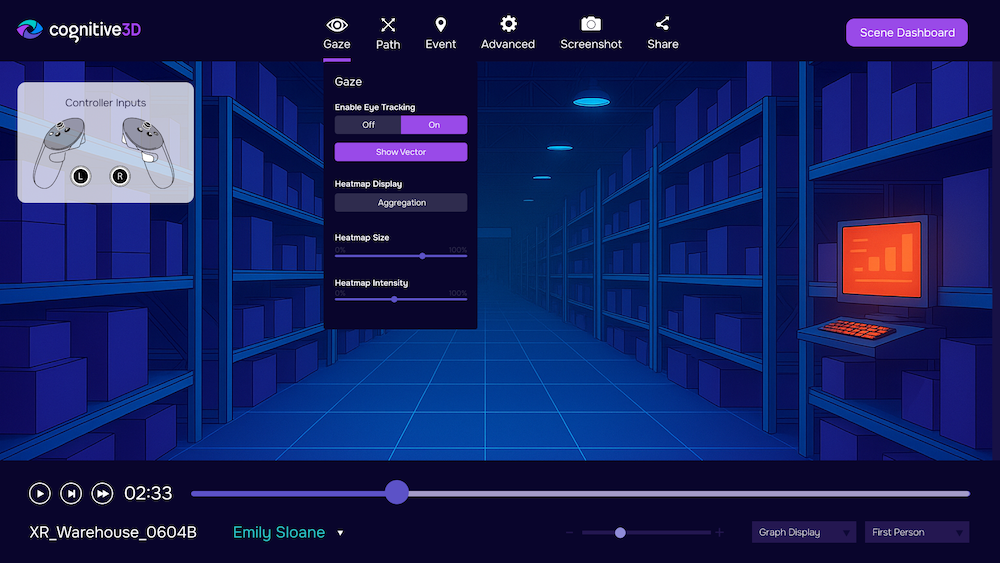
Task: Turn eye tracking Off
Action: [368, 125]
